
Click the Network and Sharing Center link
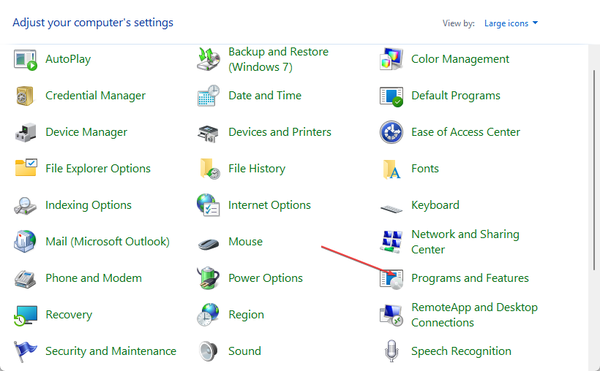click(465, 242)
